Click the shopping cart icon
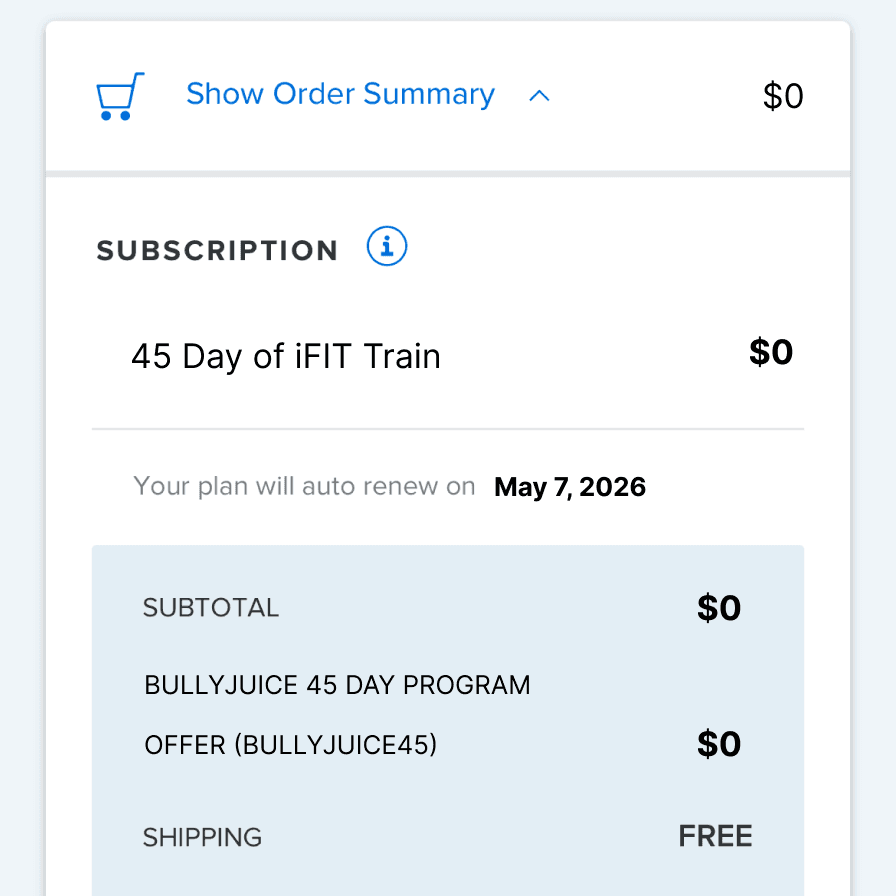 pyautogui.click(x=120, y=96)
